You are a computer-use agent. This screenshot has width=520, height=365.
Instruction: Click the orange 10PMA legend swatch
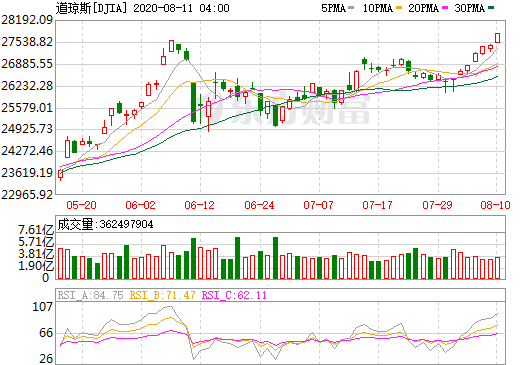pyautogui.click(x=399, y=7)
